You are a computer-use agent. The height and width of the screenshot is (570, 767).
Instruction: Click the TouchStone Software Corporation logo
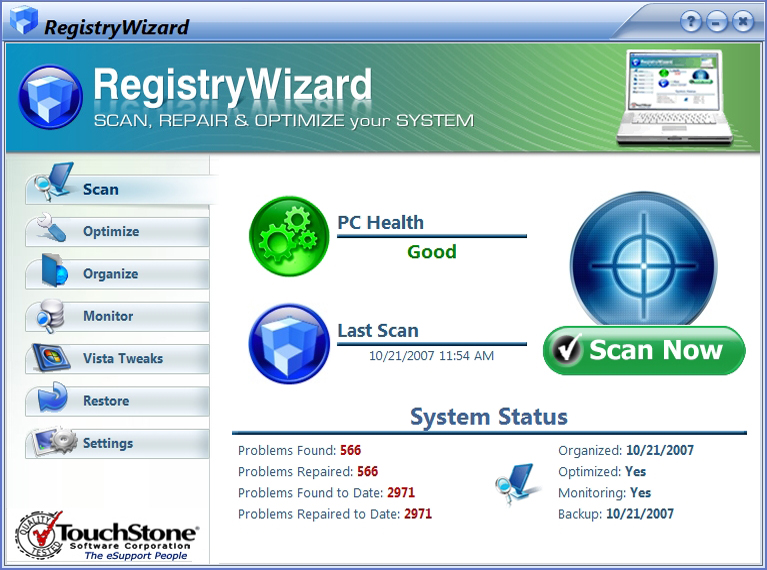(x=107, y=536)
